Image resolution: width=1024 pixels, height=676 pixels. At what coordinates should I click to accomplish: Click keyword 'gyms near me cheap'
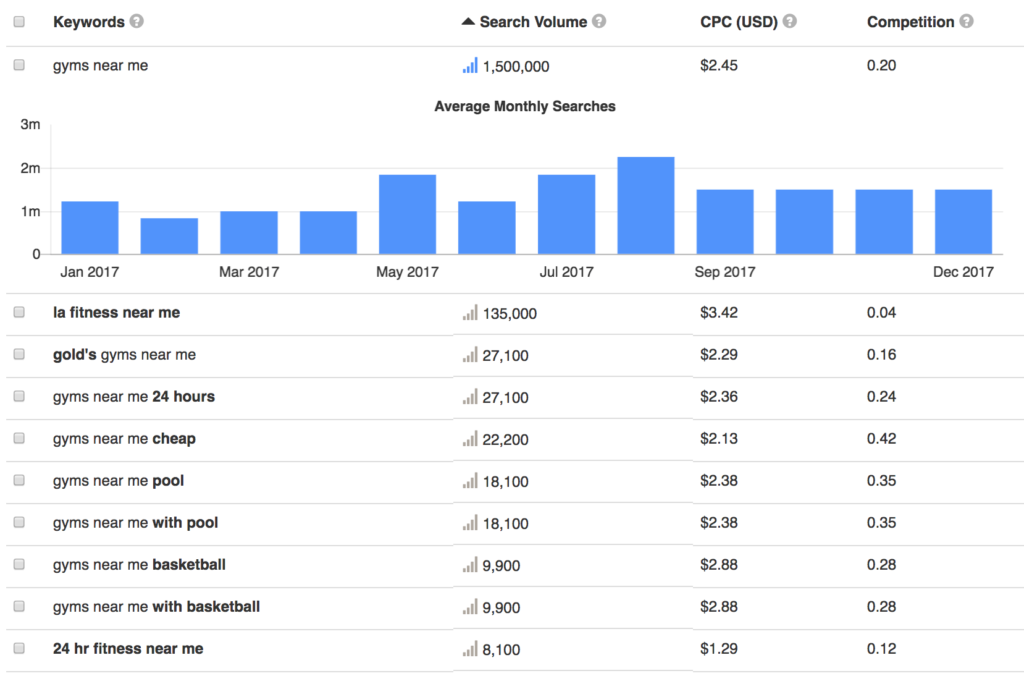tap(124, 438)
